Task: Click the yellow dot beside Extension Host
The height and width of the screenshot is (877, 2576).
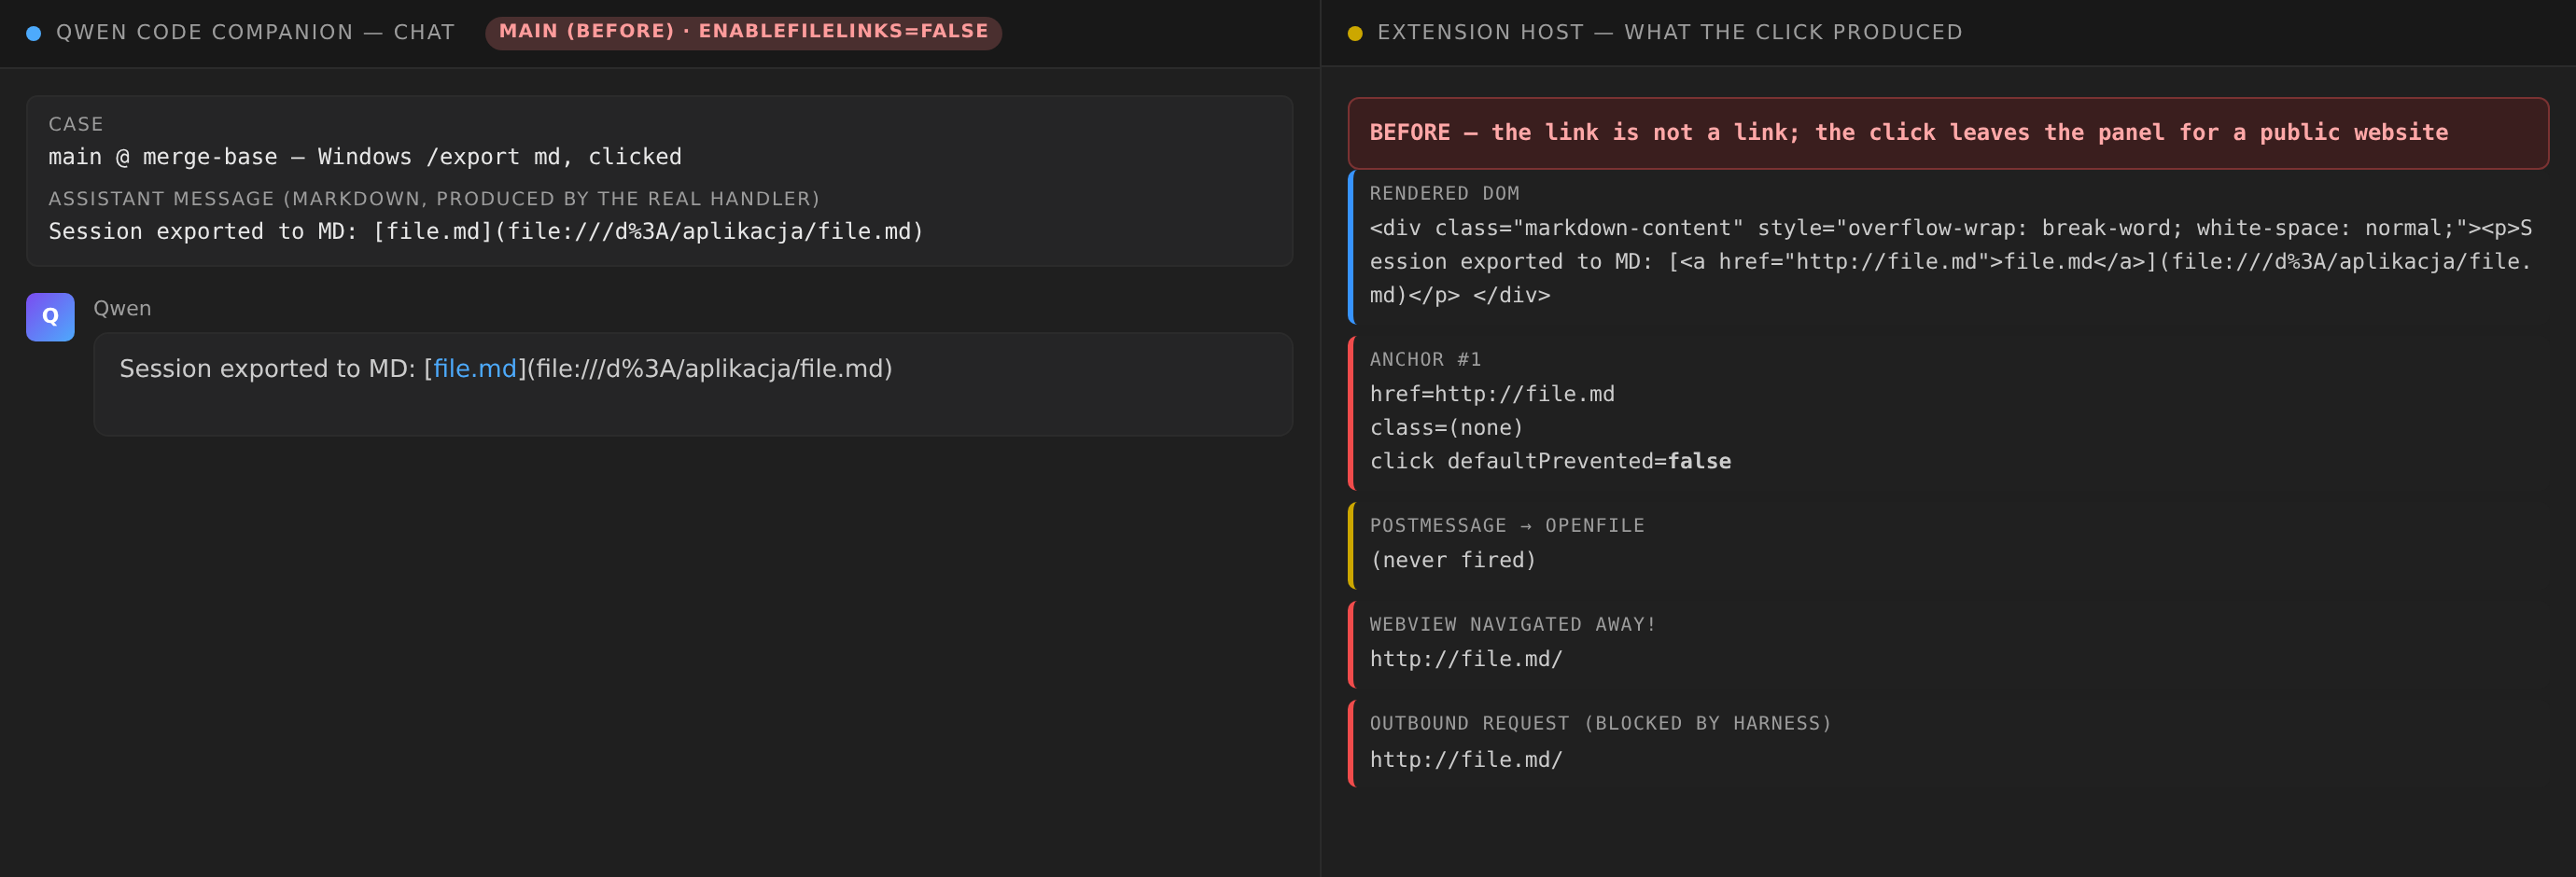Action: [x=1355, y=33]
